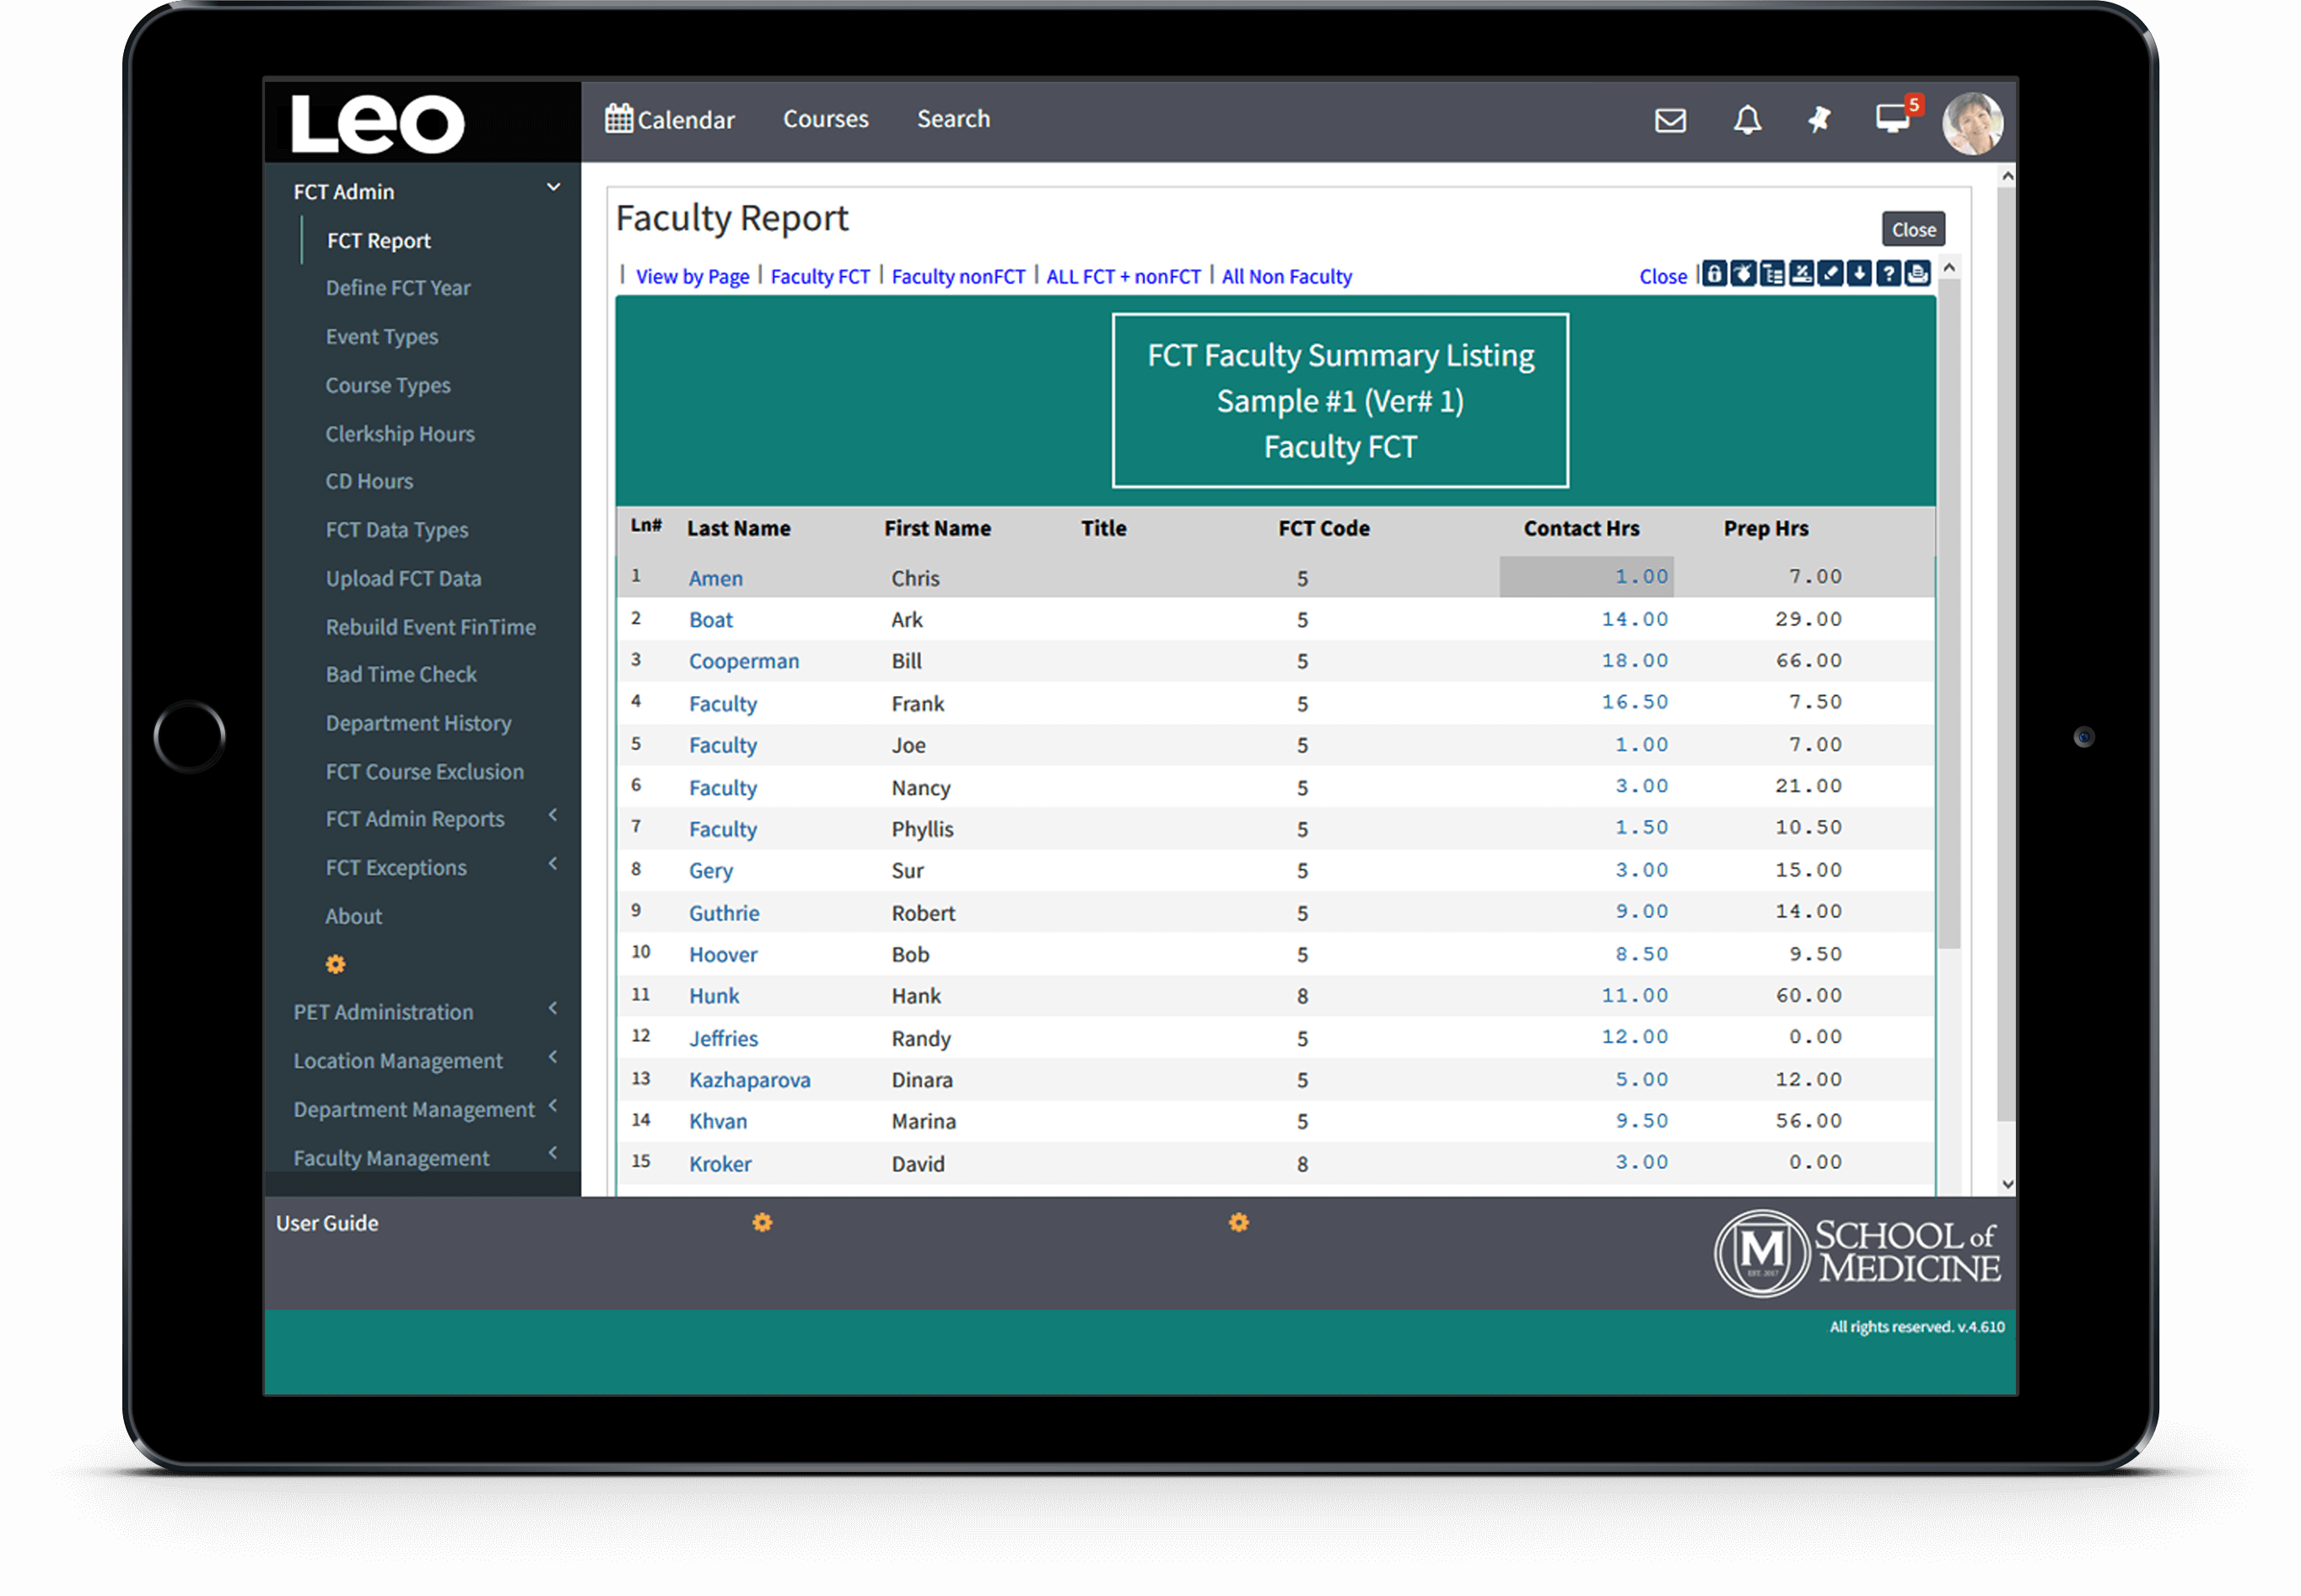Open the notifications bell icon

point(1747,121)
